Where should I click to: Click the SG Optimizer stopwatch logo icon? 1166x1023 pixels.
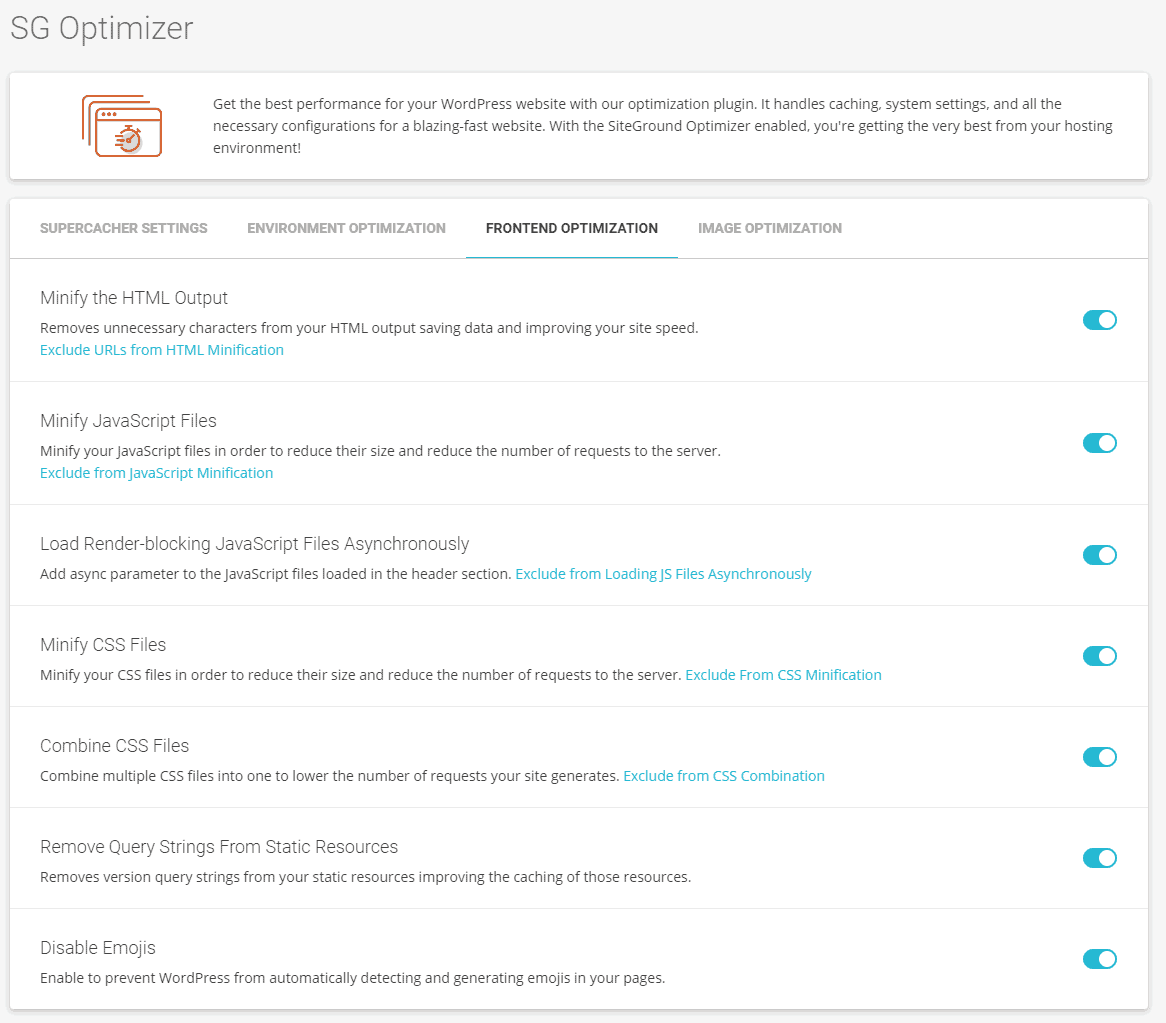(122, 126)
